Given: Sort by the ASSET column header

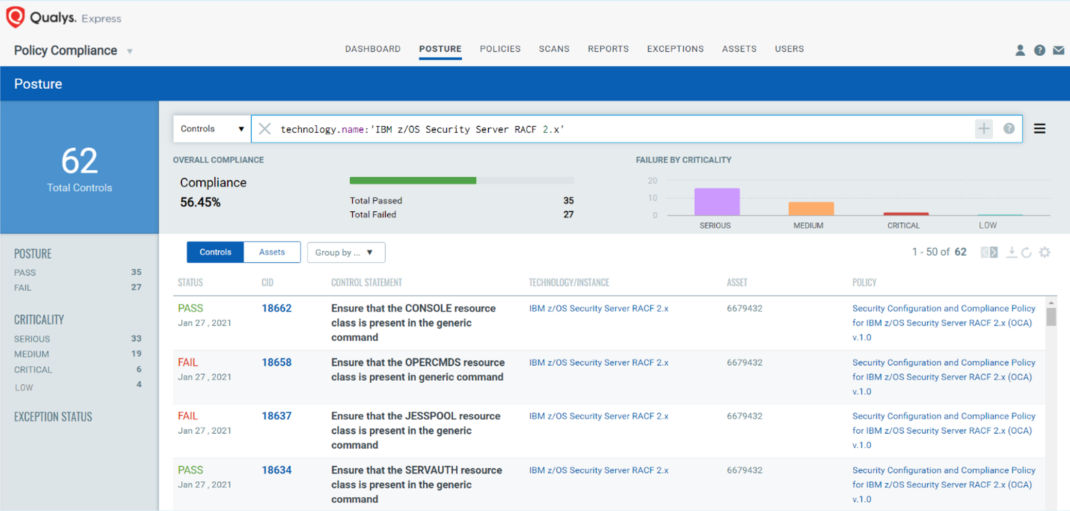Looking at the screenshot, I should pos(738,282).
